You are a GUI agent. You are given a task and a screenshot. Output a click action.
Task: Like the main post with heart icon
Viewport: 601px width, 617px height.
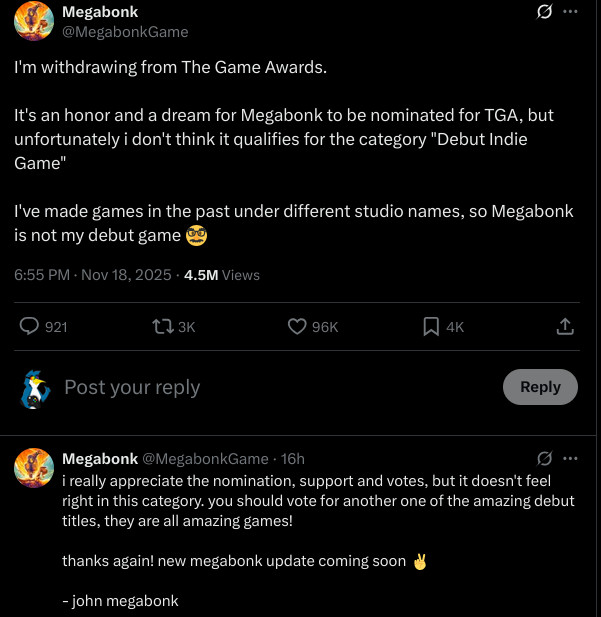coord(297,326)
